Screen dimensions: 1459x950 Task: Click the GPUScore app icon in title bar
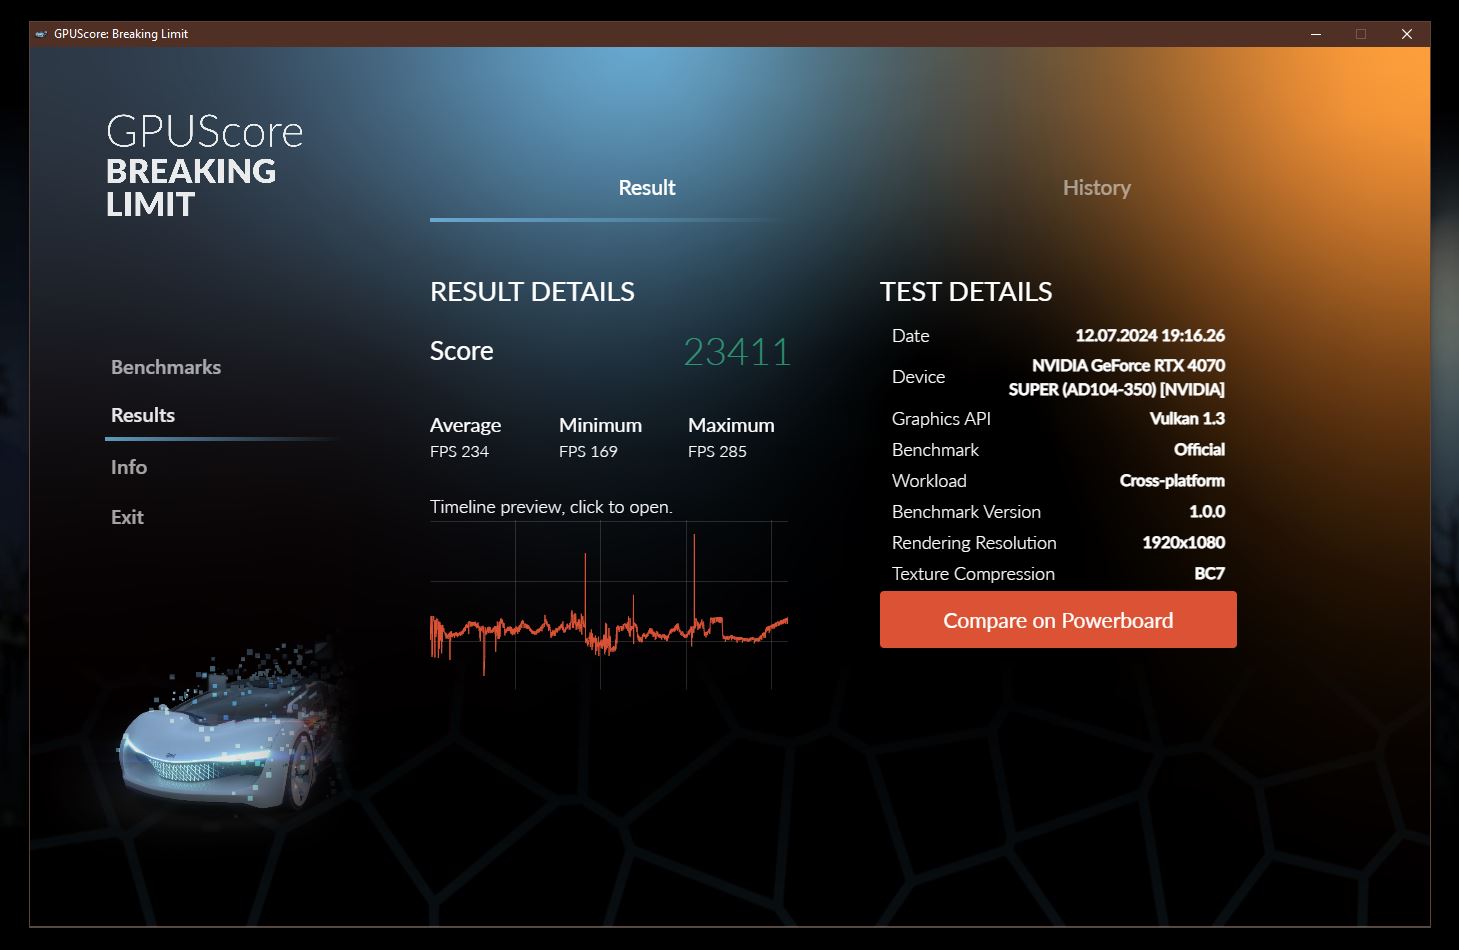tap(41, 34)
